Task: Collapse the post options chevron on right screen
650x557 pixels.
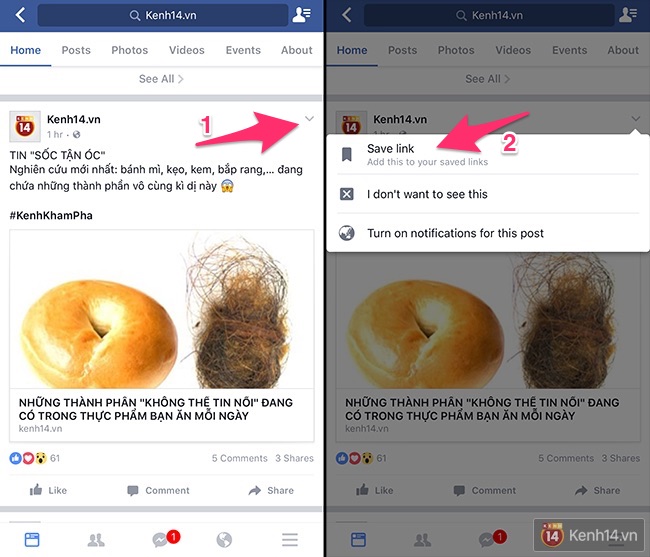Action: (x=635, y=119)
